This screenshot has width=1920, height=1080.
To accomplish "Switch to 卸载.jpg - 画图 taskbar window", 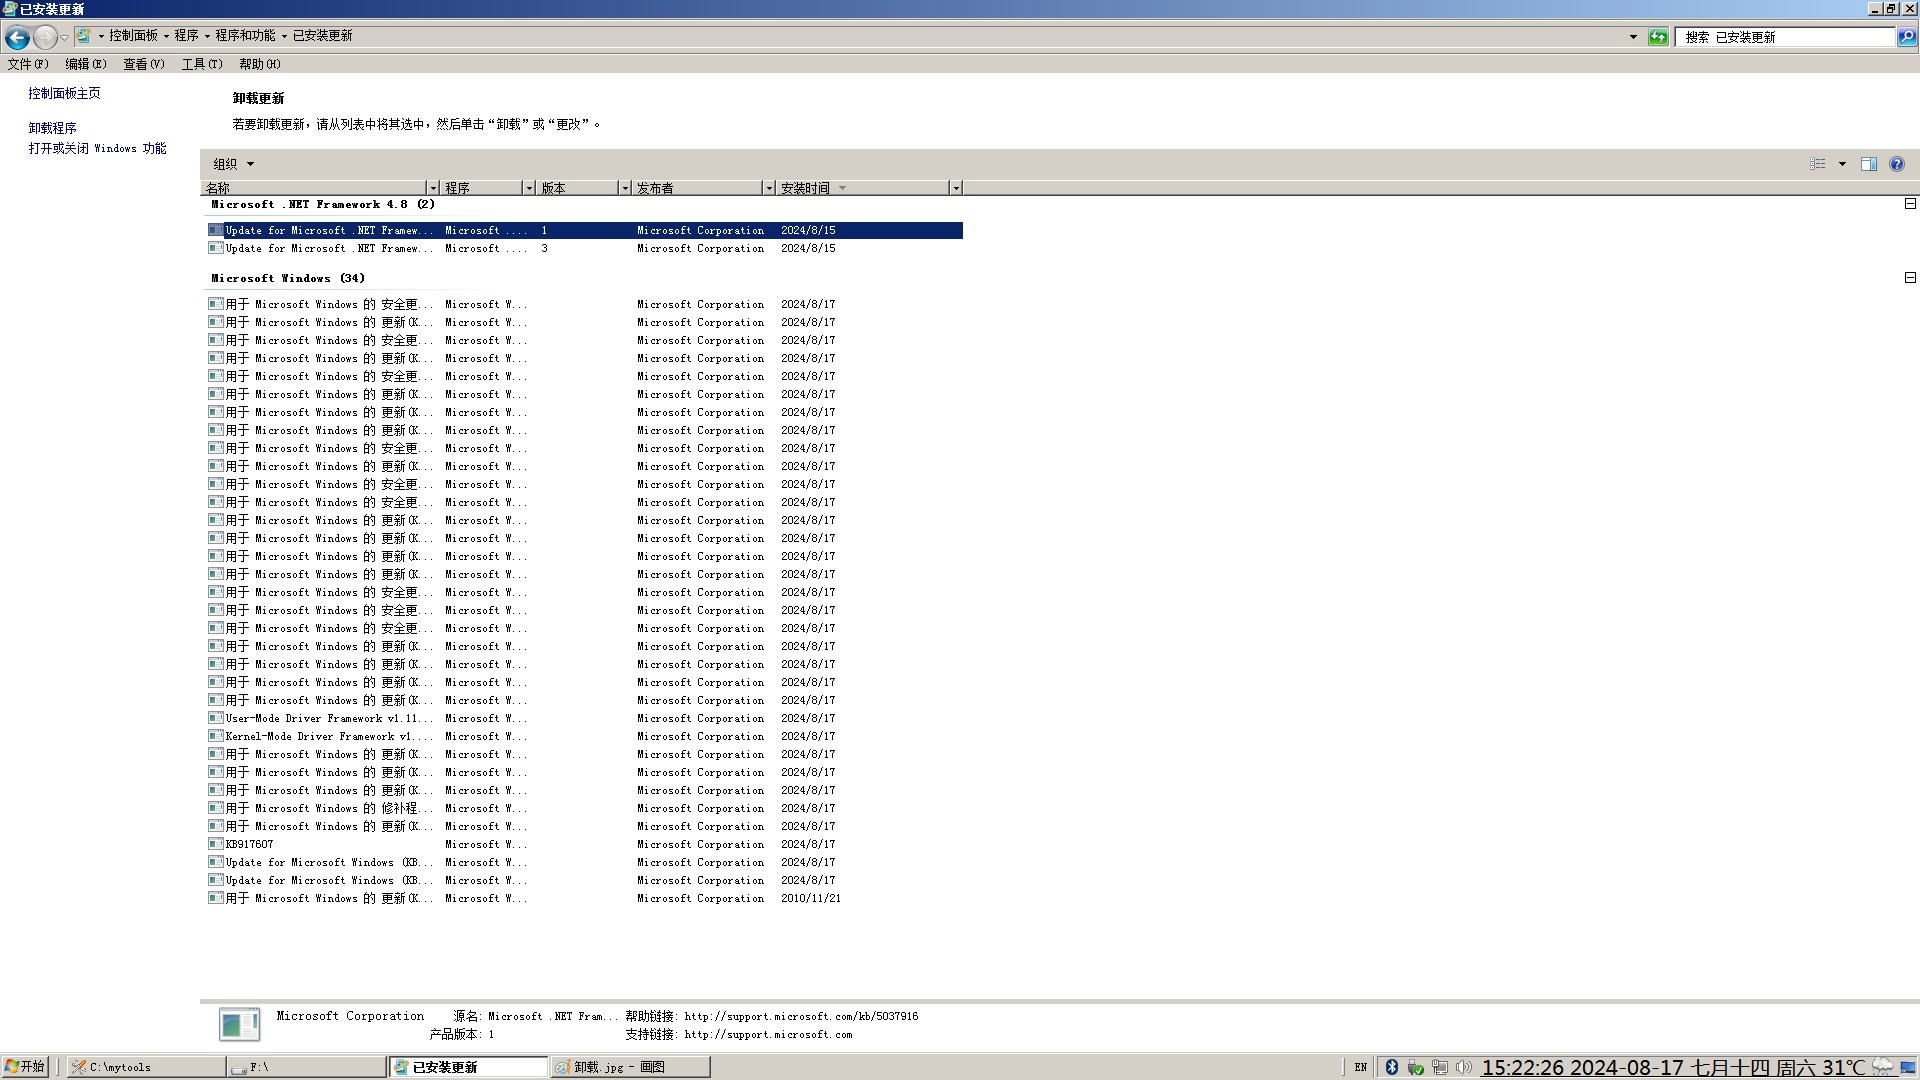I will (630, 1067).
